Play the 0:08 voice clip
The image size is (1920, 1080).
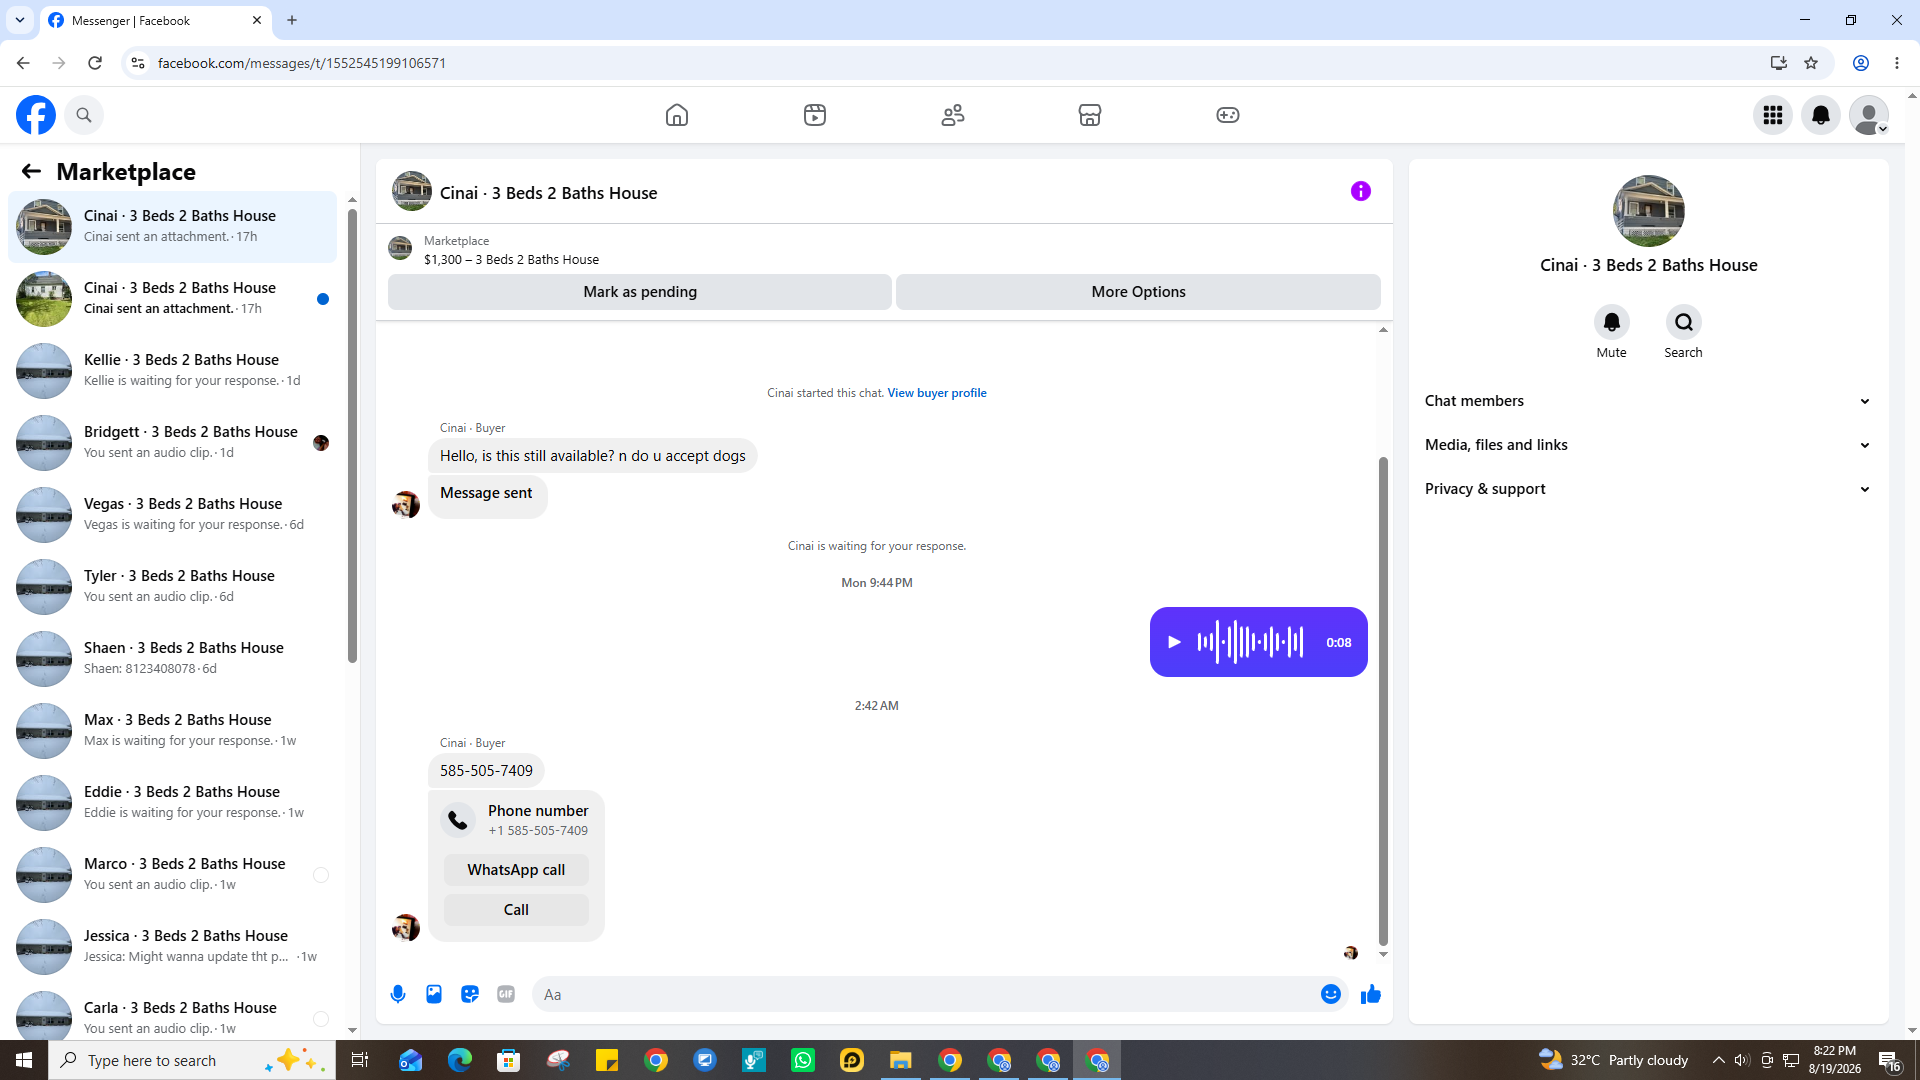coord(1175,642)
